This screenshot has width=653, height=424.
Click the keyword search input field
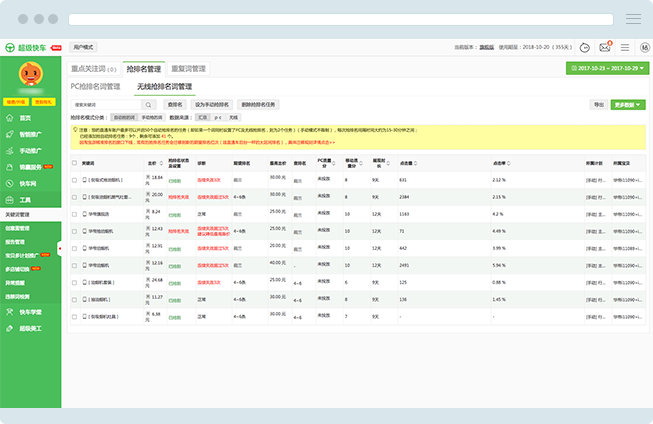coord(105,104)
